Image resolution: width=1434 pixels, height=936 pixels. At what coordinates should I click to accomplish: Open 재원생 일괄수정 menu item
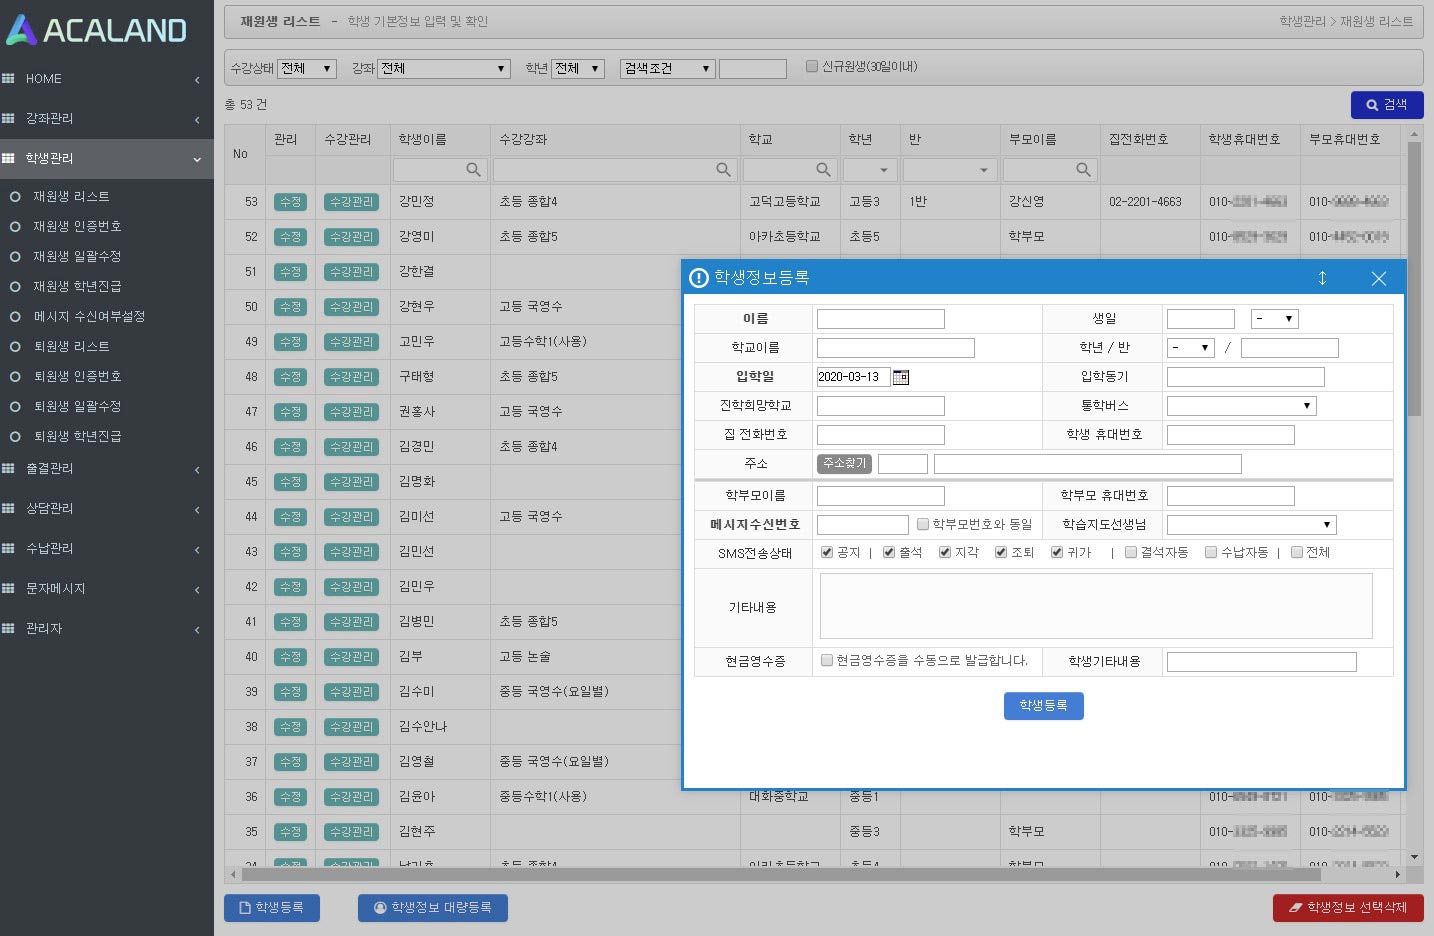tap(77, 257)
